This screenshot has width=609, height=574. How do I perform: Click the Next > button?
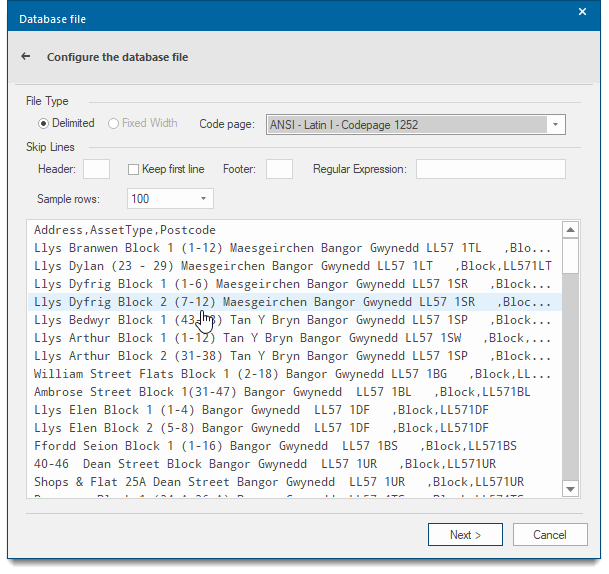coord(465,534)
